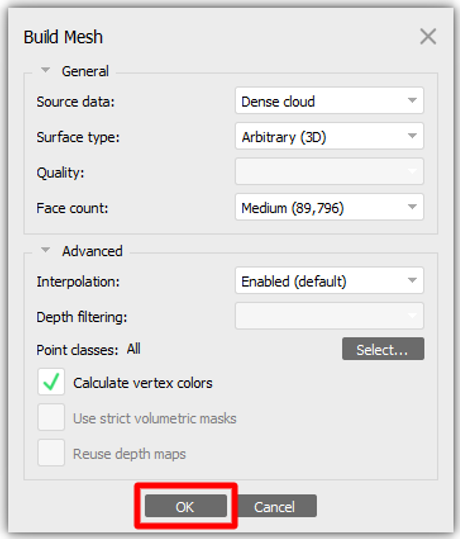Click the disabled Quality combo box
This screenshot has height=539, width=460.
pos(329,172)
